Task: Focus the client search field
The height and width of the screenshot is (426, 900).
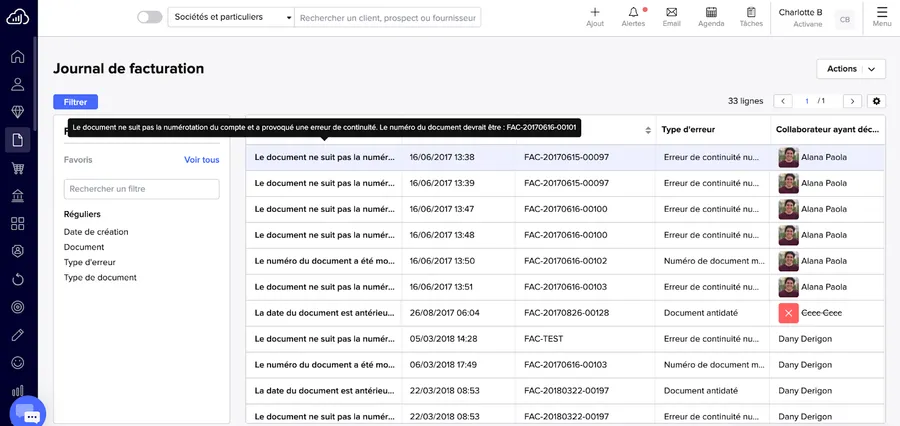Action: click(x=387, y=18)
